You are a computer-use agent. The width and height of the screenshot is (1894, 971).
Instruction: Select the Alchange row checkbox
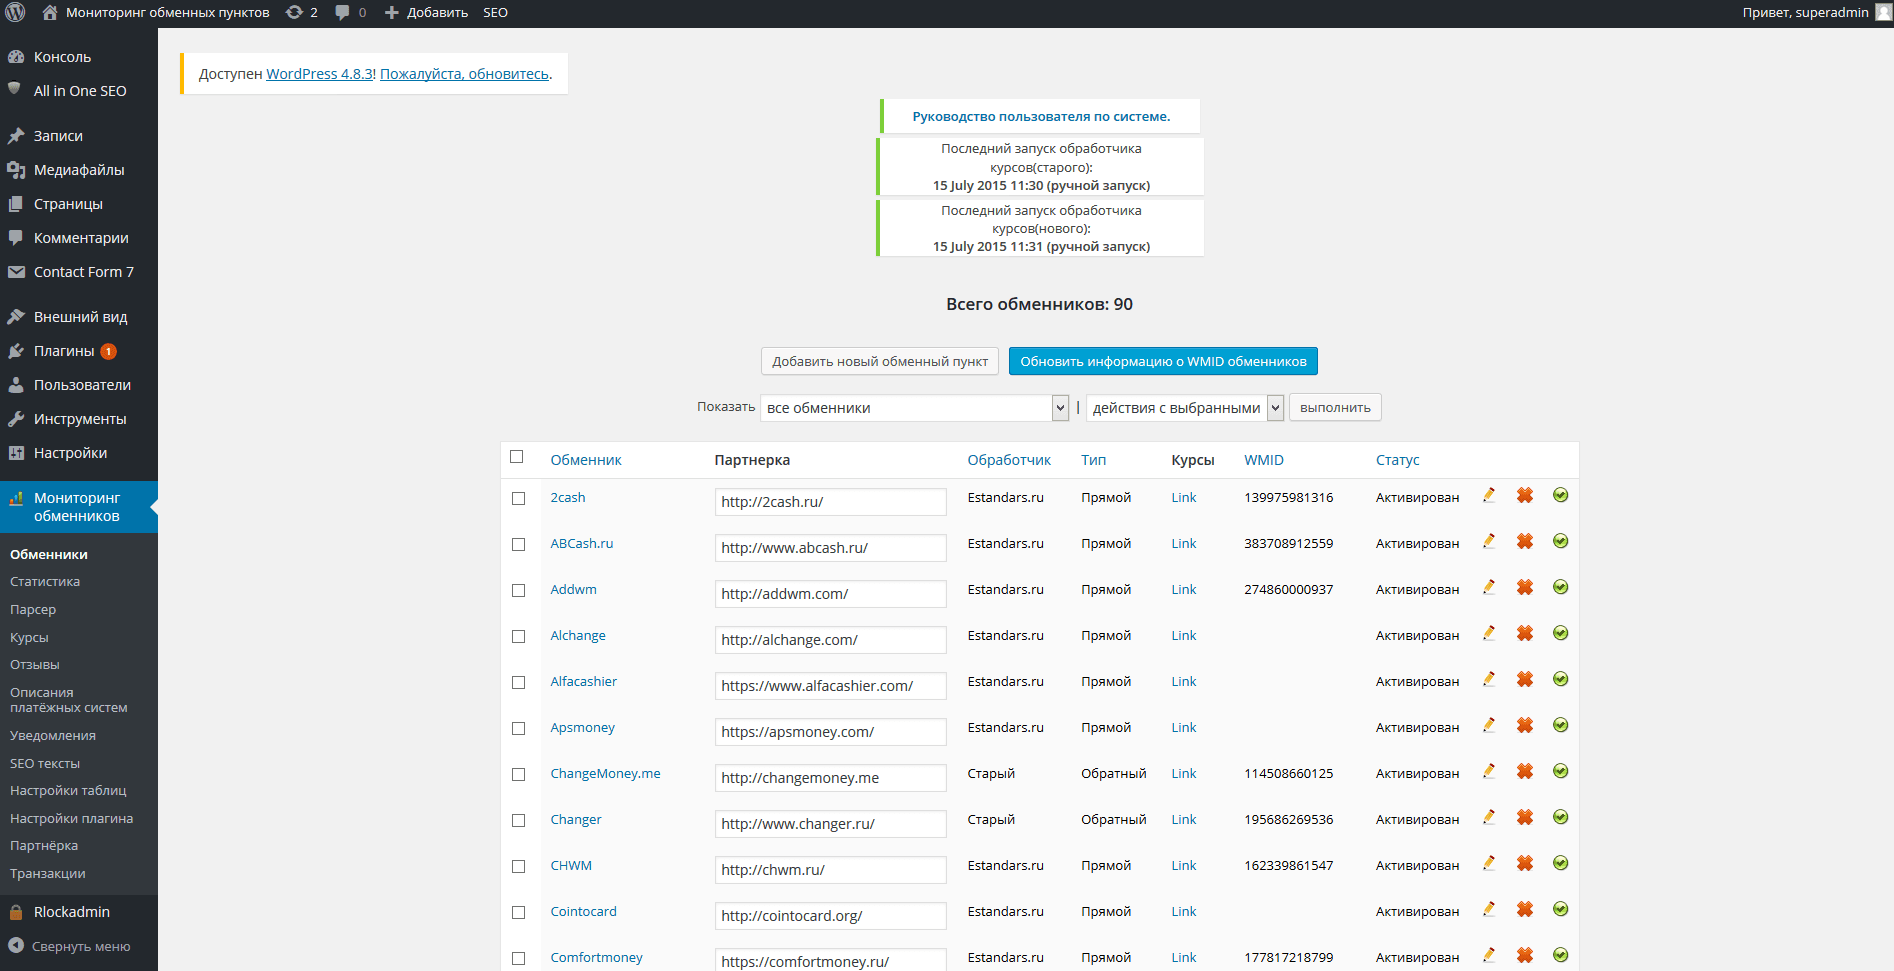point(518,637)
